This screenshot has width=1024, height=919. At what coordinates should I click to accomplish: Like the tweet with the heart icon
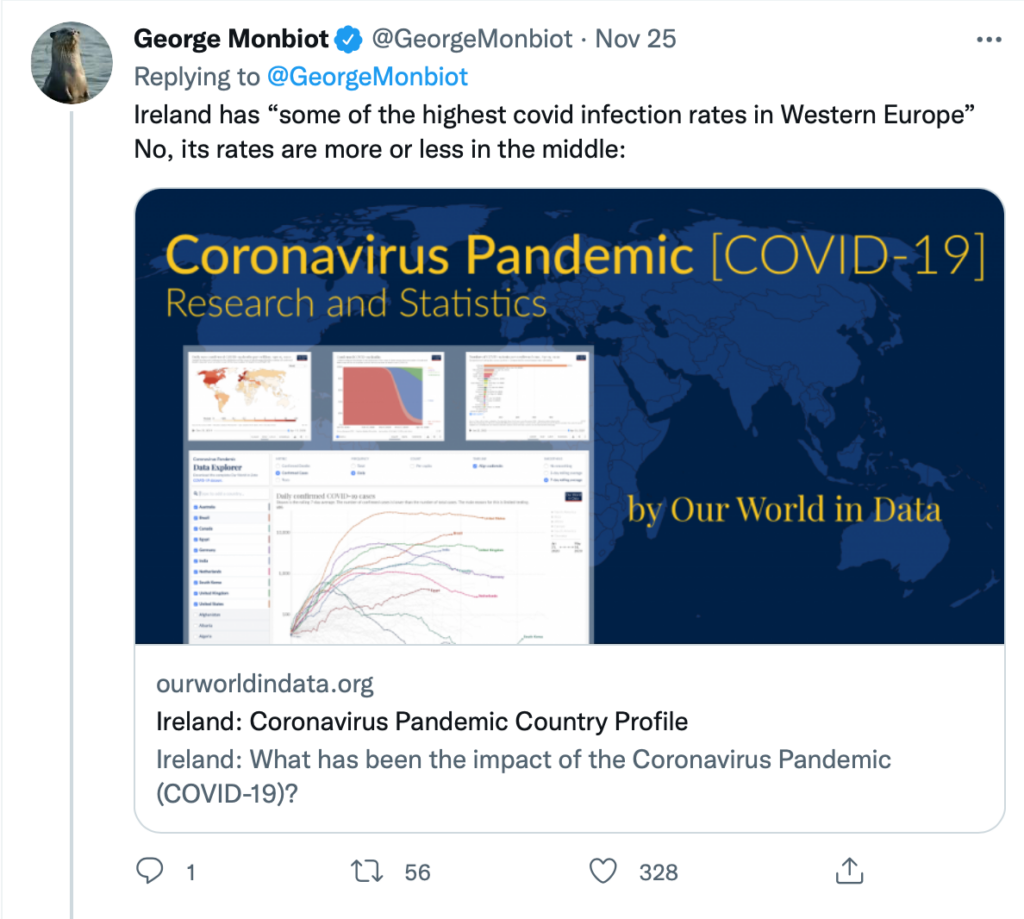pyautogui.click(x=603, y=871)
